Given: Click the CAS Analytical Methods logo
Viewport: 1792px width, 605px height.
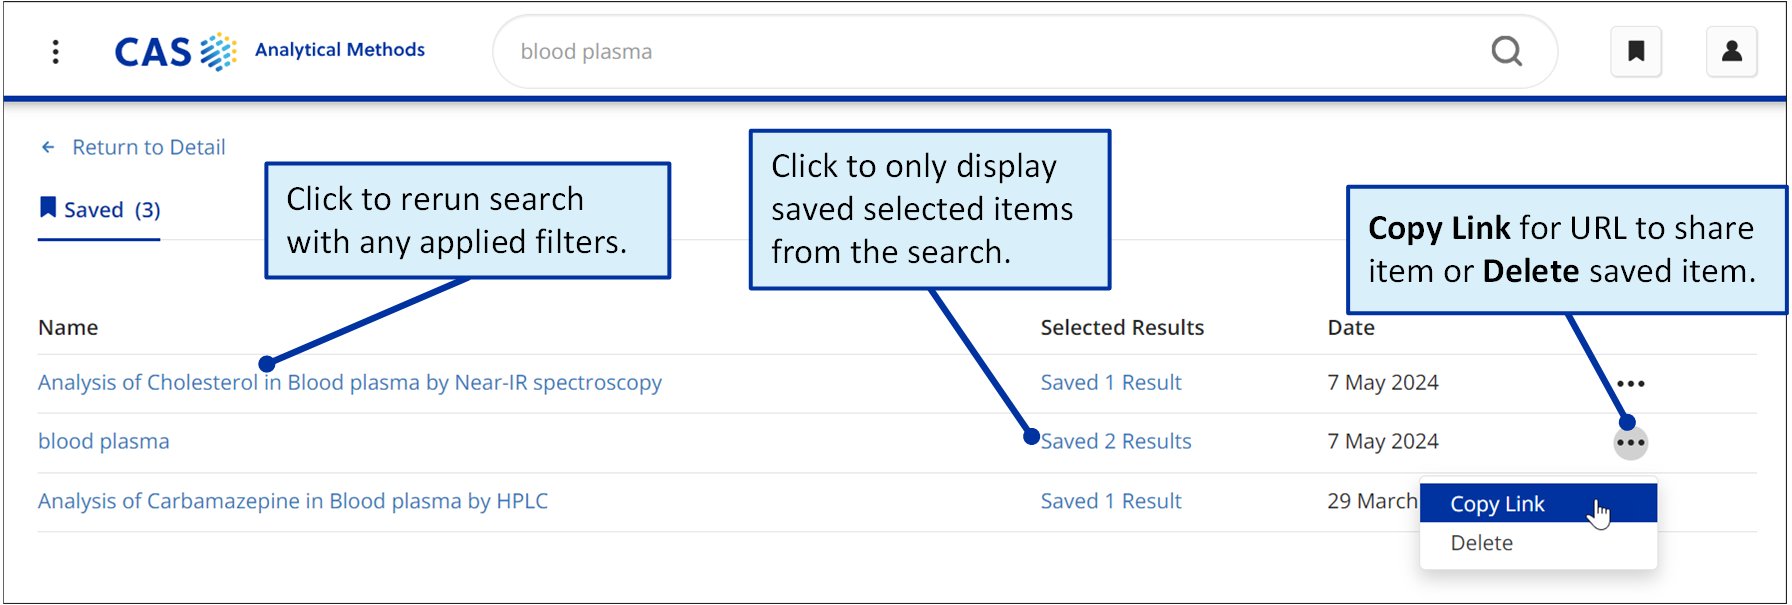Looking at the screenshot, I should 270,51.
